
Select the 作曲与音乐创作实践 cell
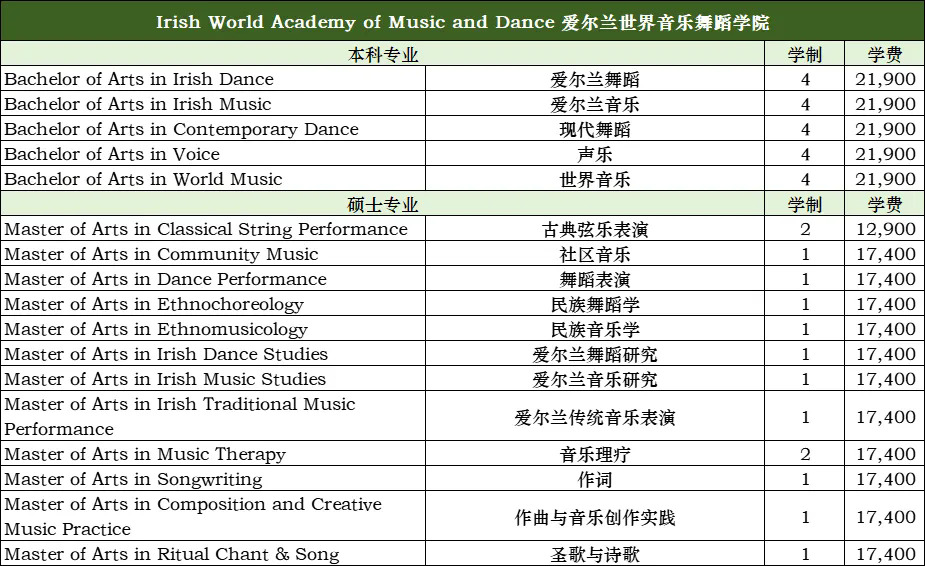click(x=595, y=517)
